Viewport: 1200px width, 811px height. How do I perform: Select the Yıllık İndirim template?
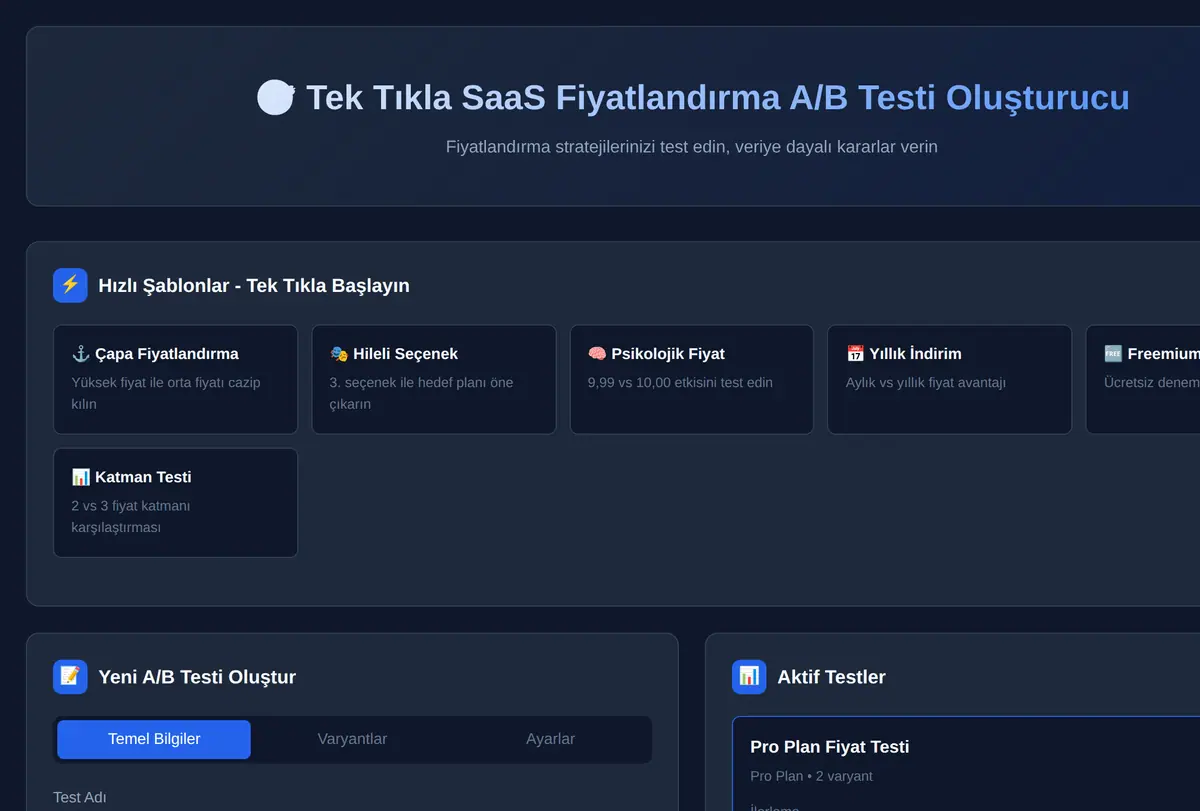coord(950,379)
